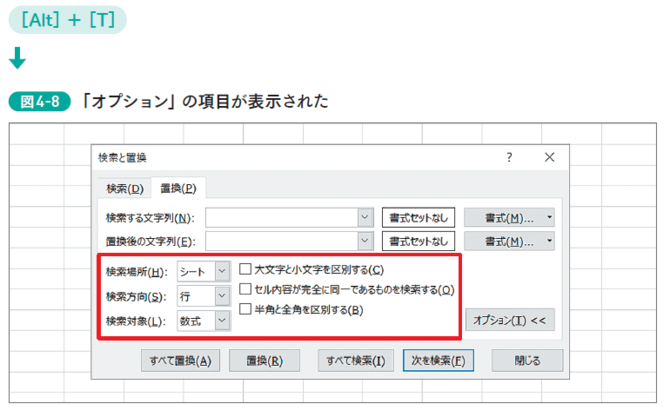Toggle 半角と全角を区別する checkbox
This screenshot has height=417, width=670.
(245, 309)
